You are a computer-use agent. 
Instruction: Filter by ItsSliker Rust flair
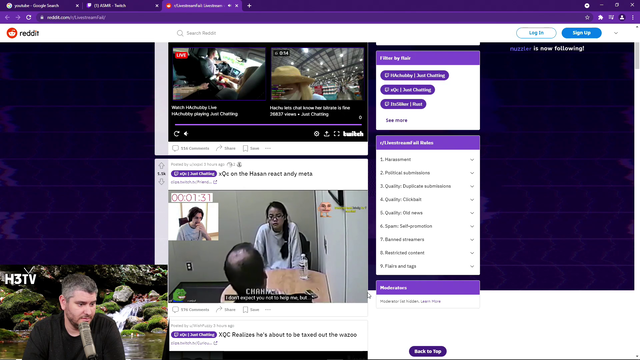[x=403, y=104]
